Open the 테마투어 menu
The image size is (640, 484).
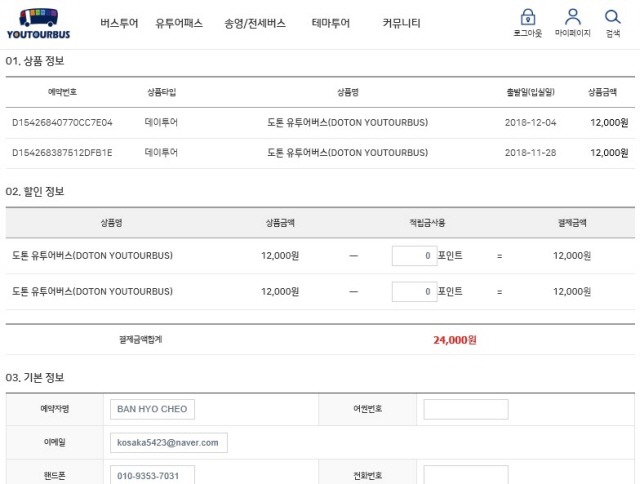click(331, 23)
